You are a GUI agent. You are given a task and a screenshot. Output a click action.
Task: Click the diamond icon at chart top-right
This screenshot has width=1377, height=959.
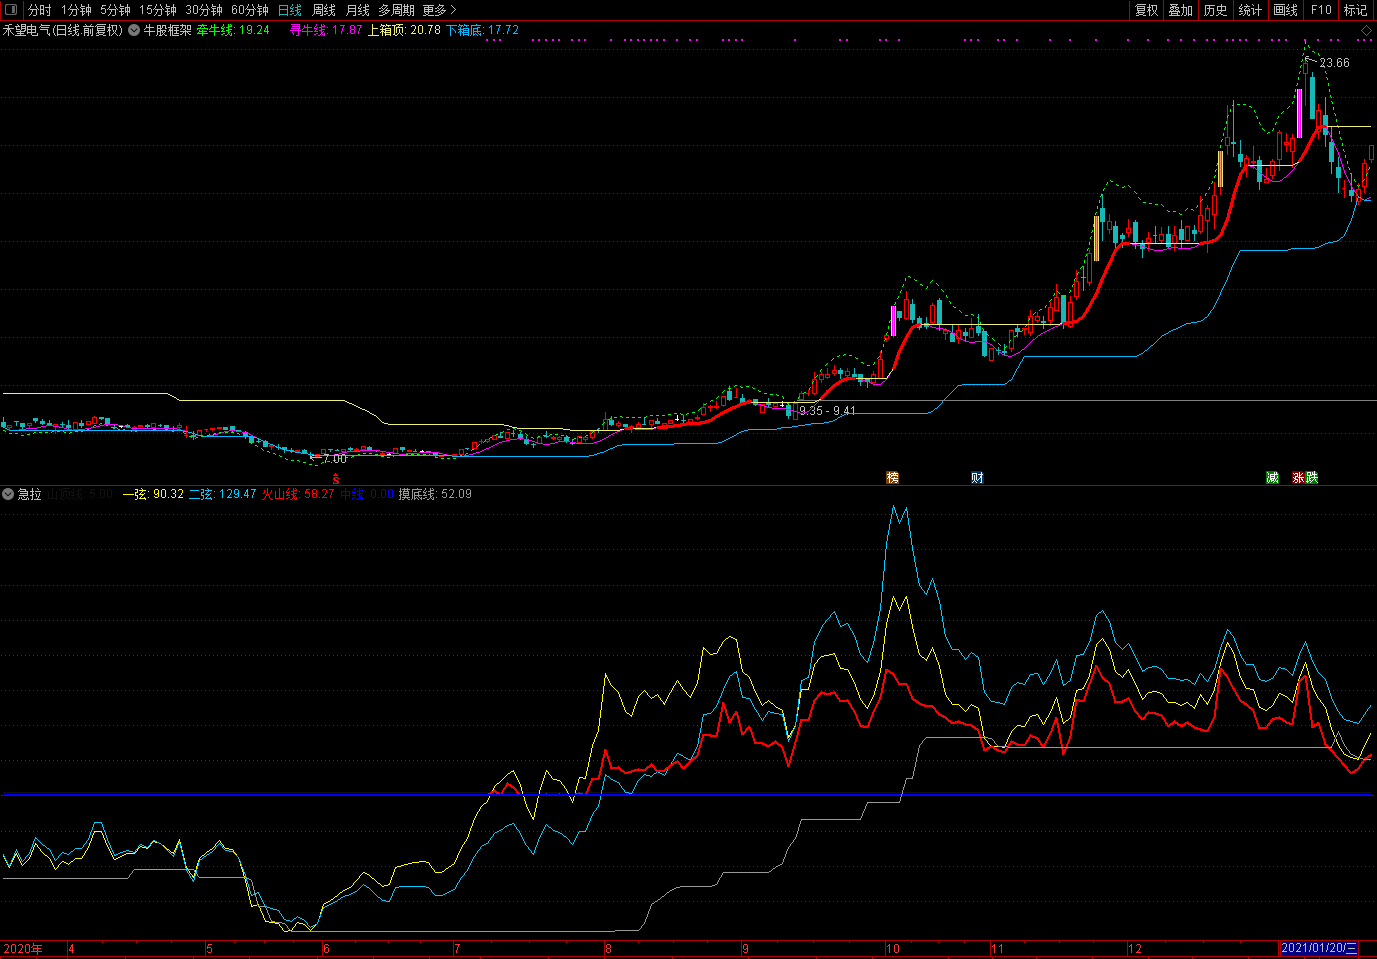(x=1366, y=31)
